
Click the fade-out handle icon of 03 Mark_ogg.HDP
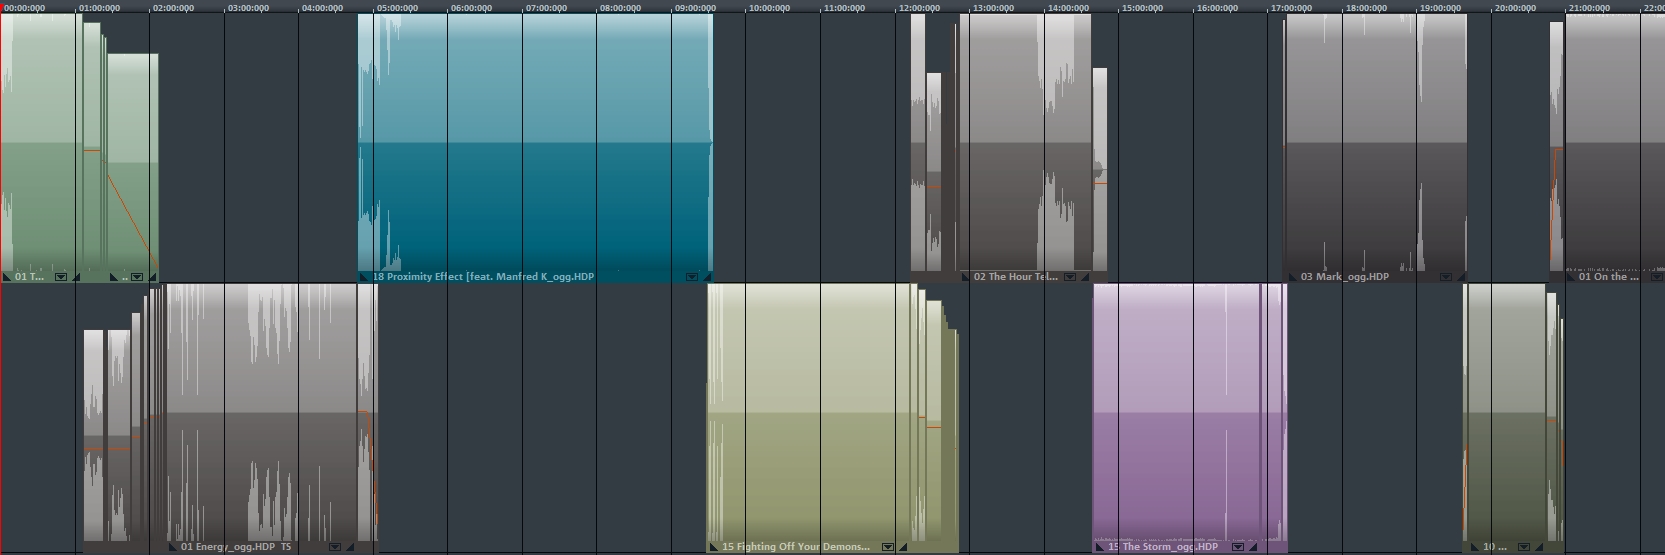pos(1461,277)
